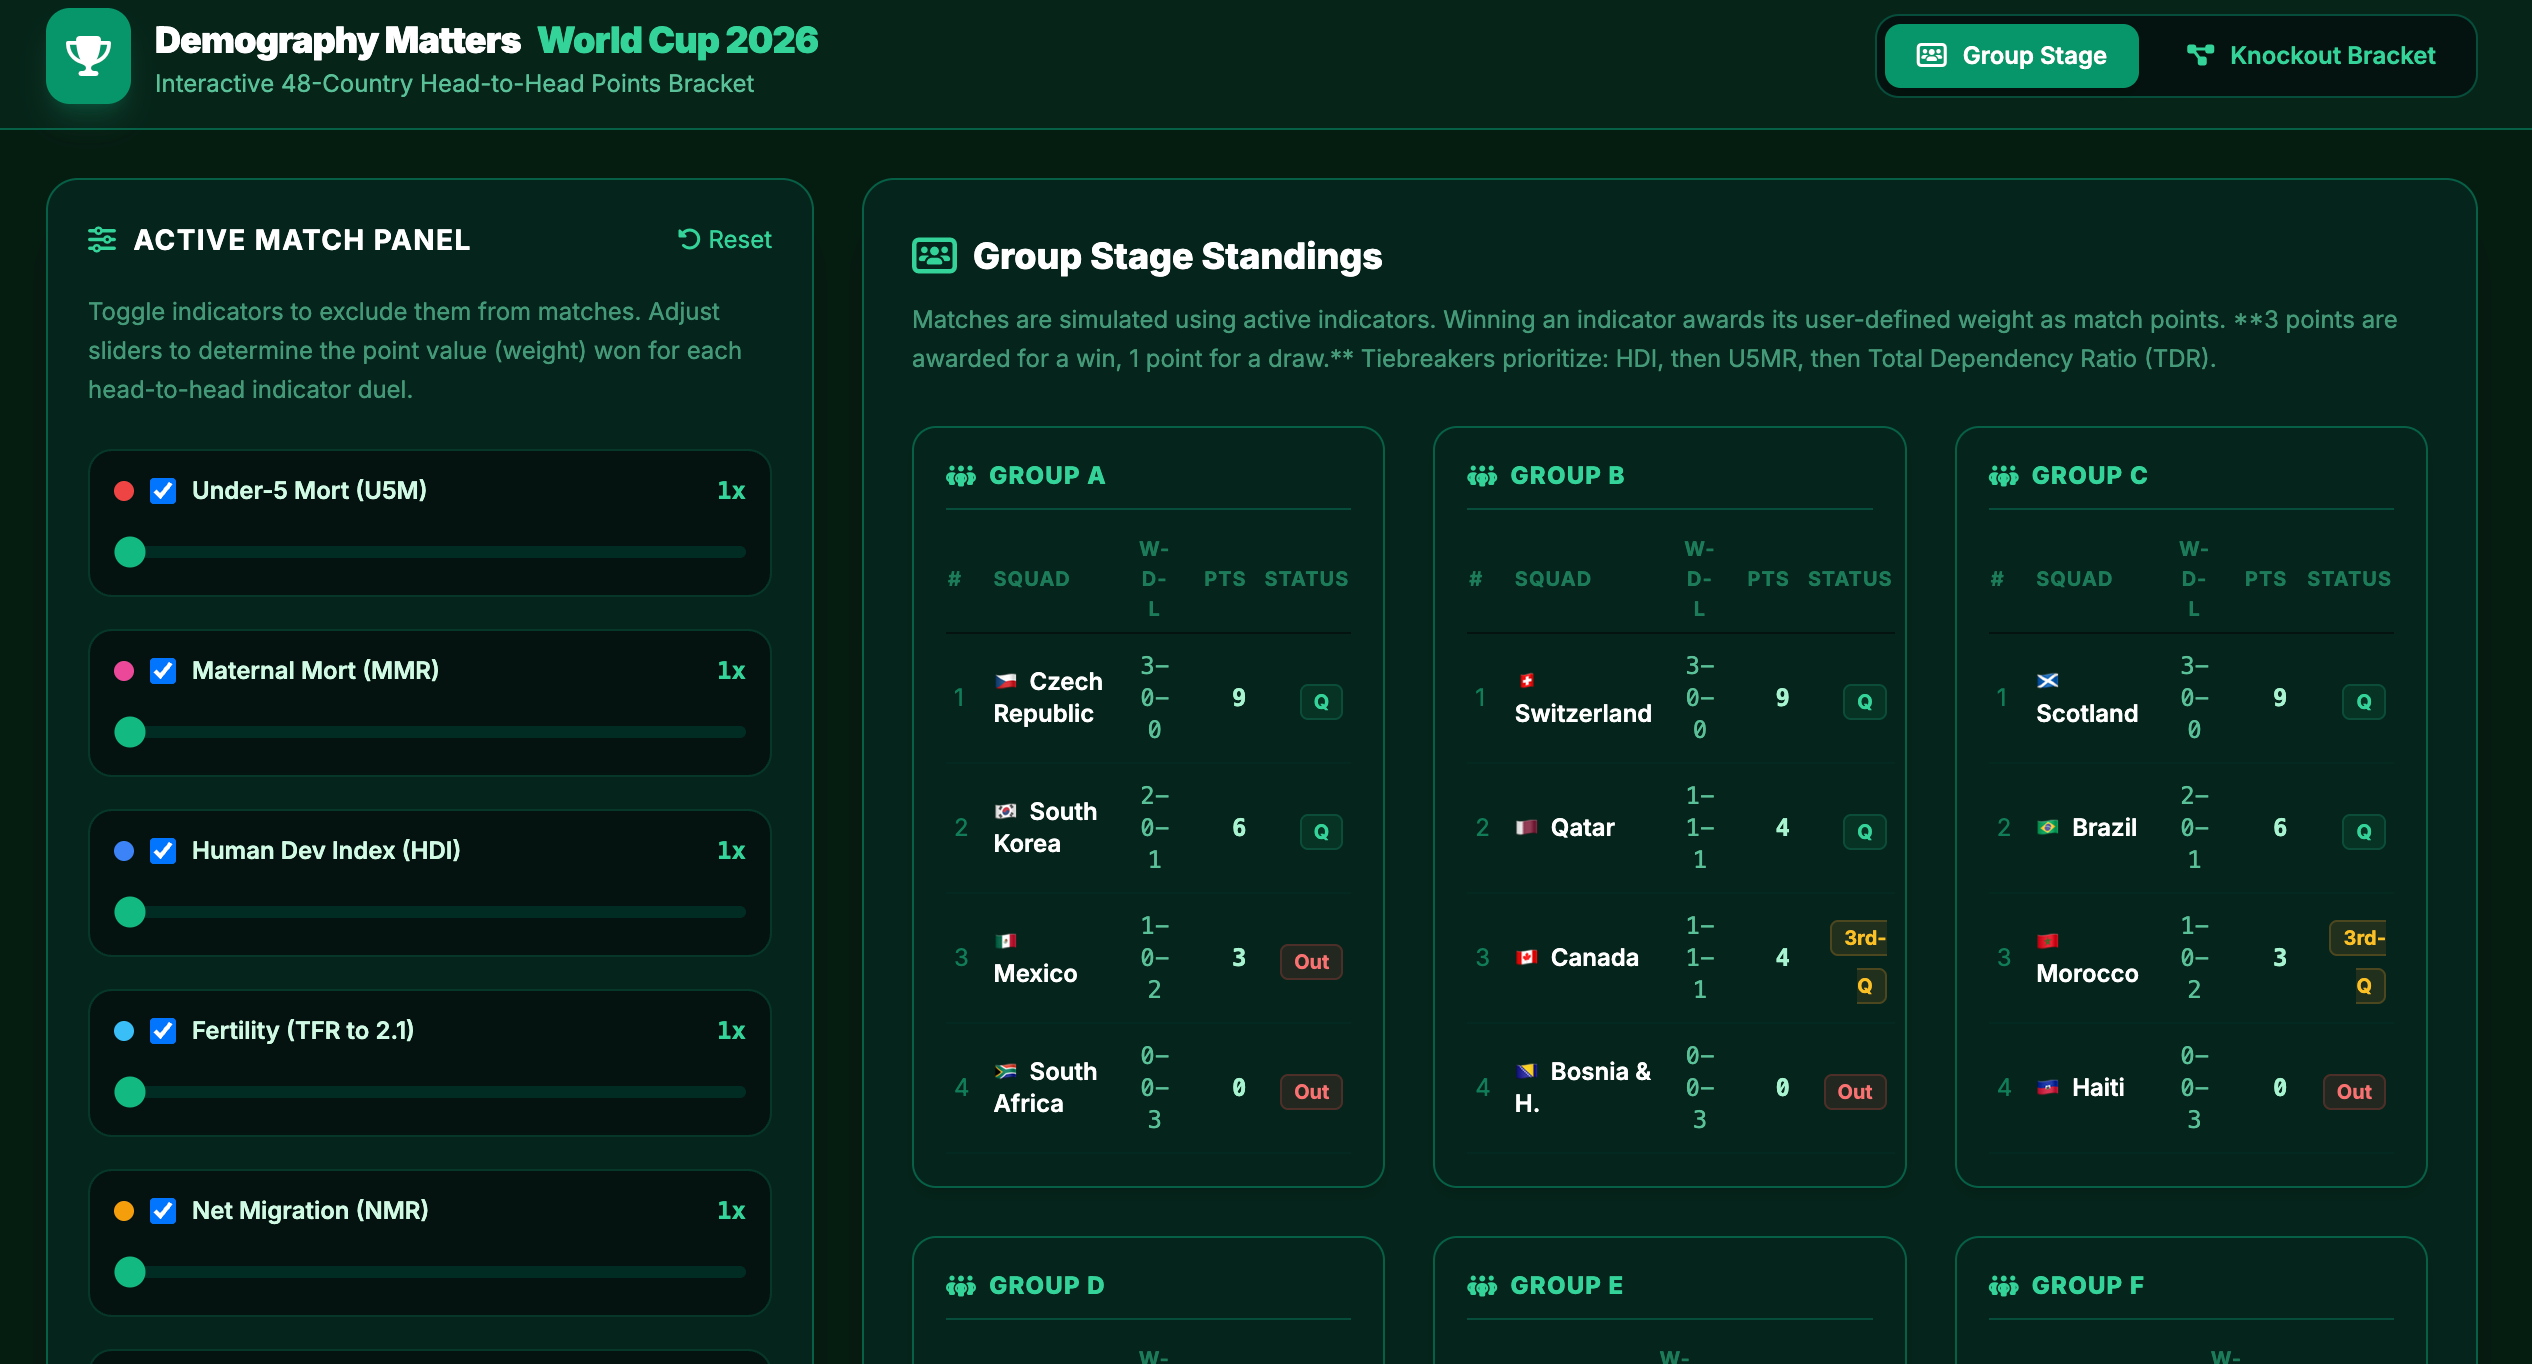Click the Czech Republic flag icon
The width and height of the screenshot is (2532, 1364).
pyautogui.click(x=1006, y=681)
